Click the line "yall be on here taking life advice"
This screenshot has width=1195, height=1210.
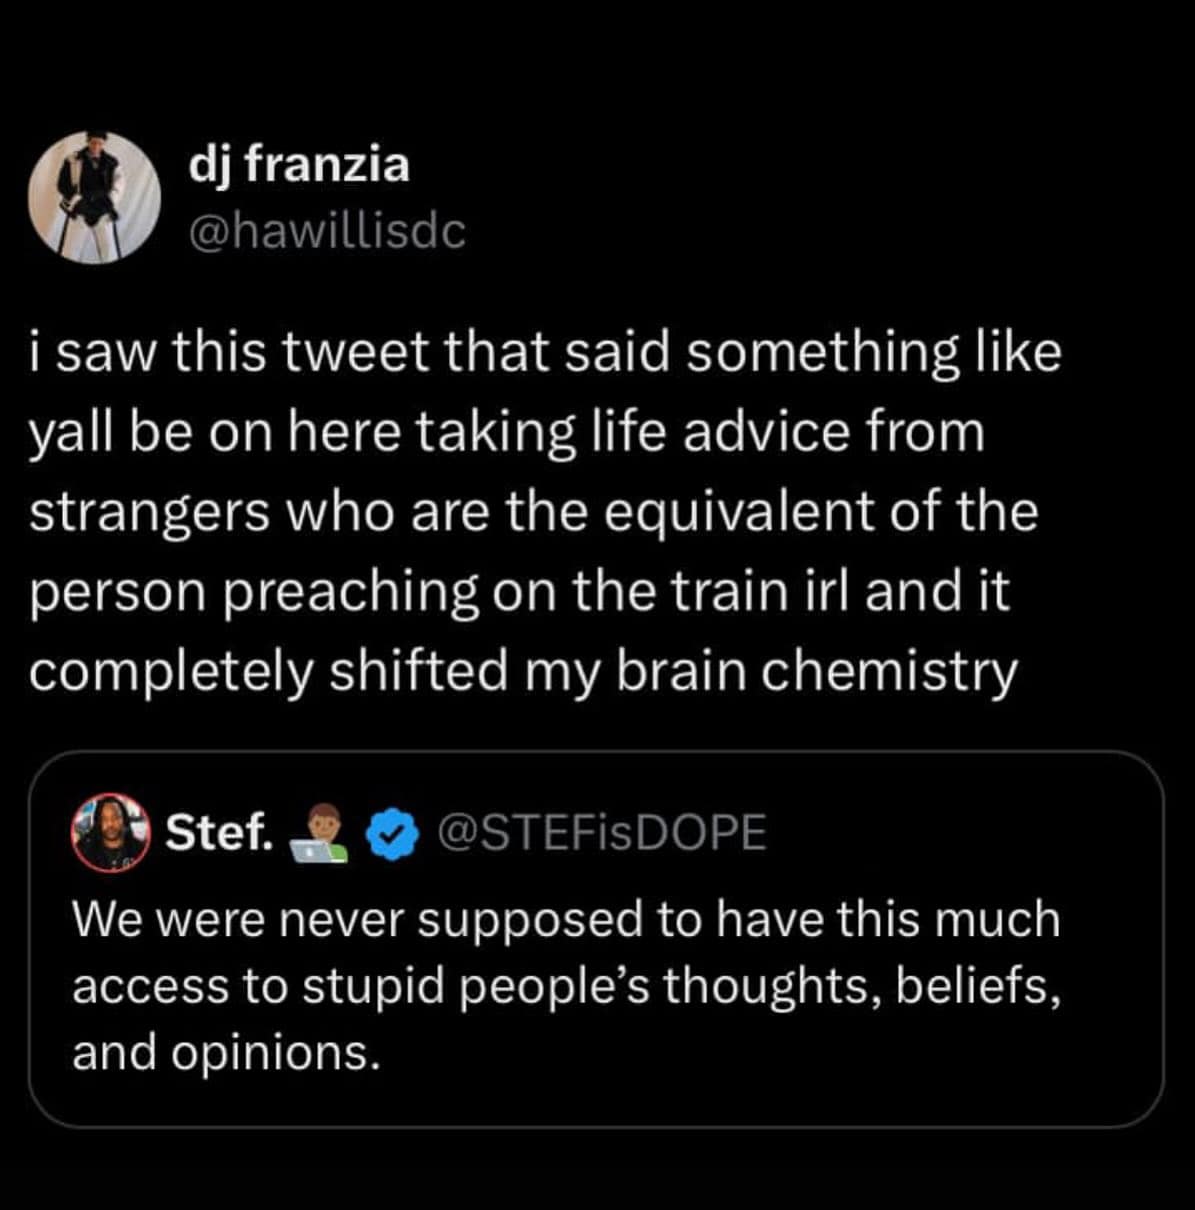[x=507, y=432]
